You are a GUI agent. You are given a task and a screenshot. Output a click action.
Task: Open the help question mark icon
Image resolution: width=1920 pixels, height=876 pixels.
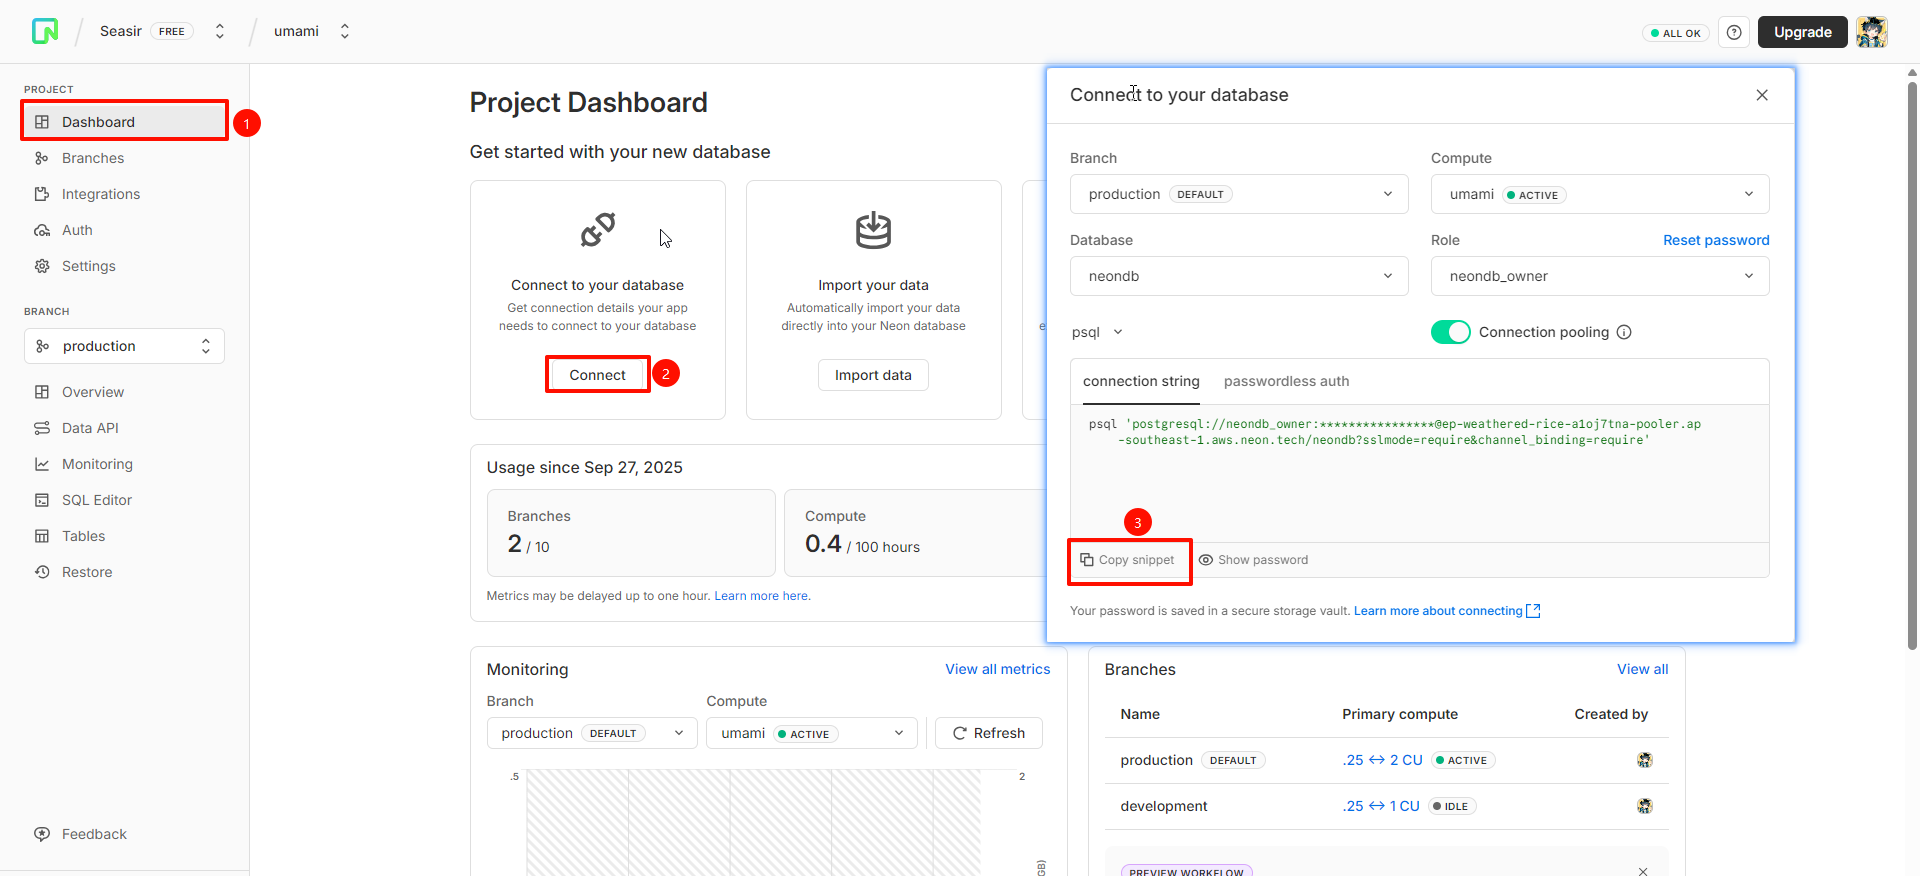1734,32
